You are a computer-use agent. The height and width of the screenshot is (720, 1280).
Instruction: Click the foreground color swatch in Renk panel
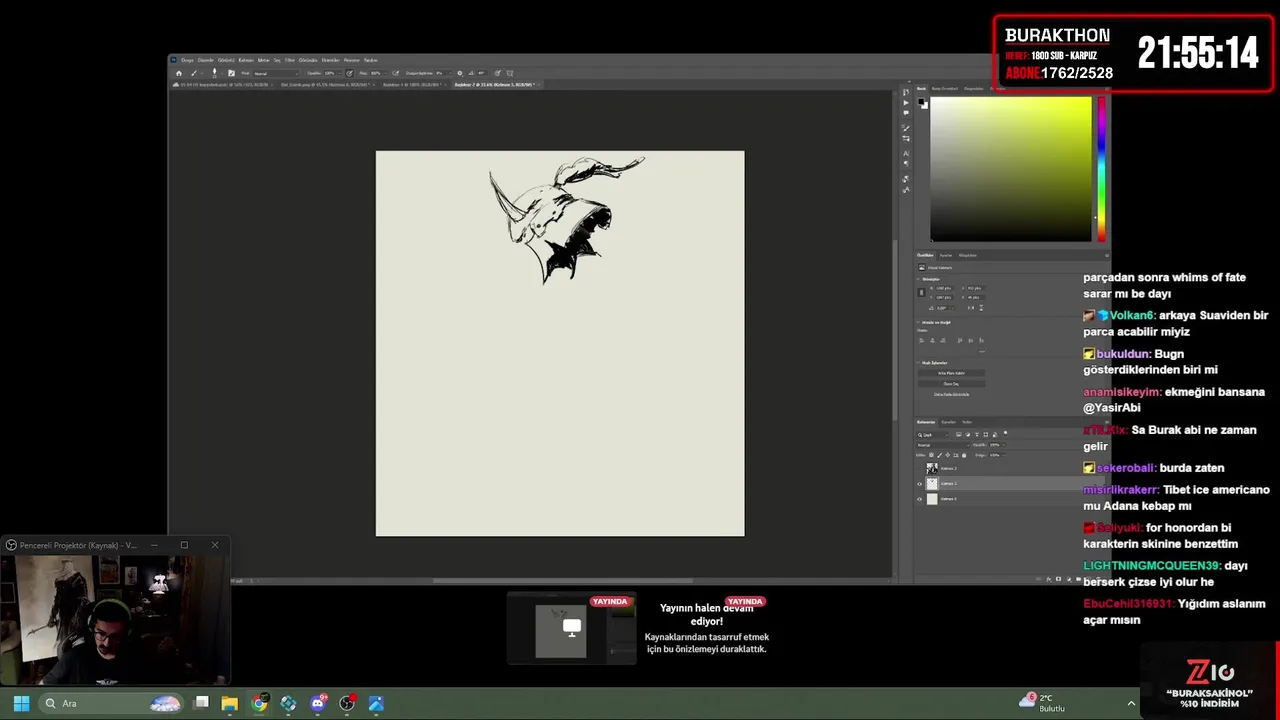coord(921,101)
